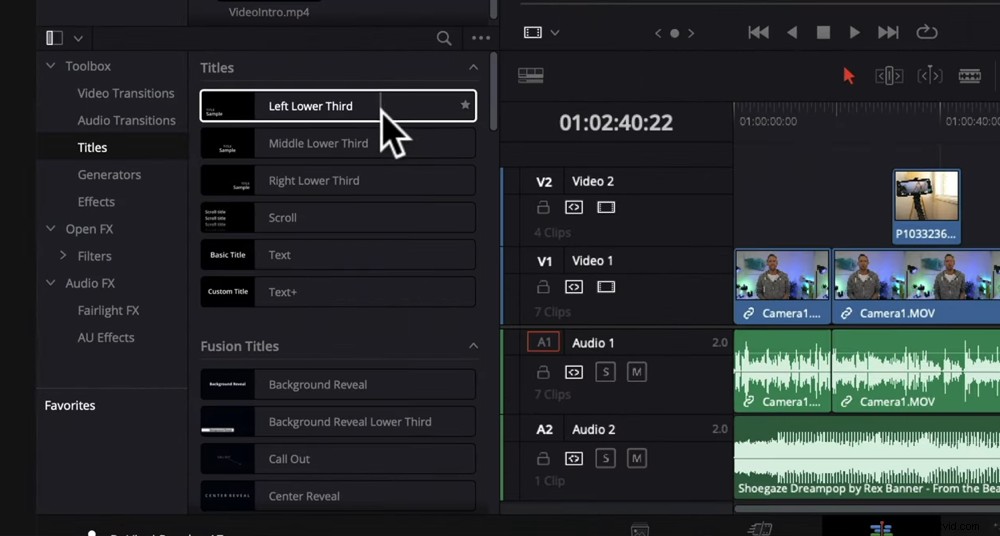Open the sidebar layout dropdown arrow
The height and width of the screenshot is (536, 1000).
[x=78, y=39]
